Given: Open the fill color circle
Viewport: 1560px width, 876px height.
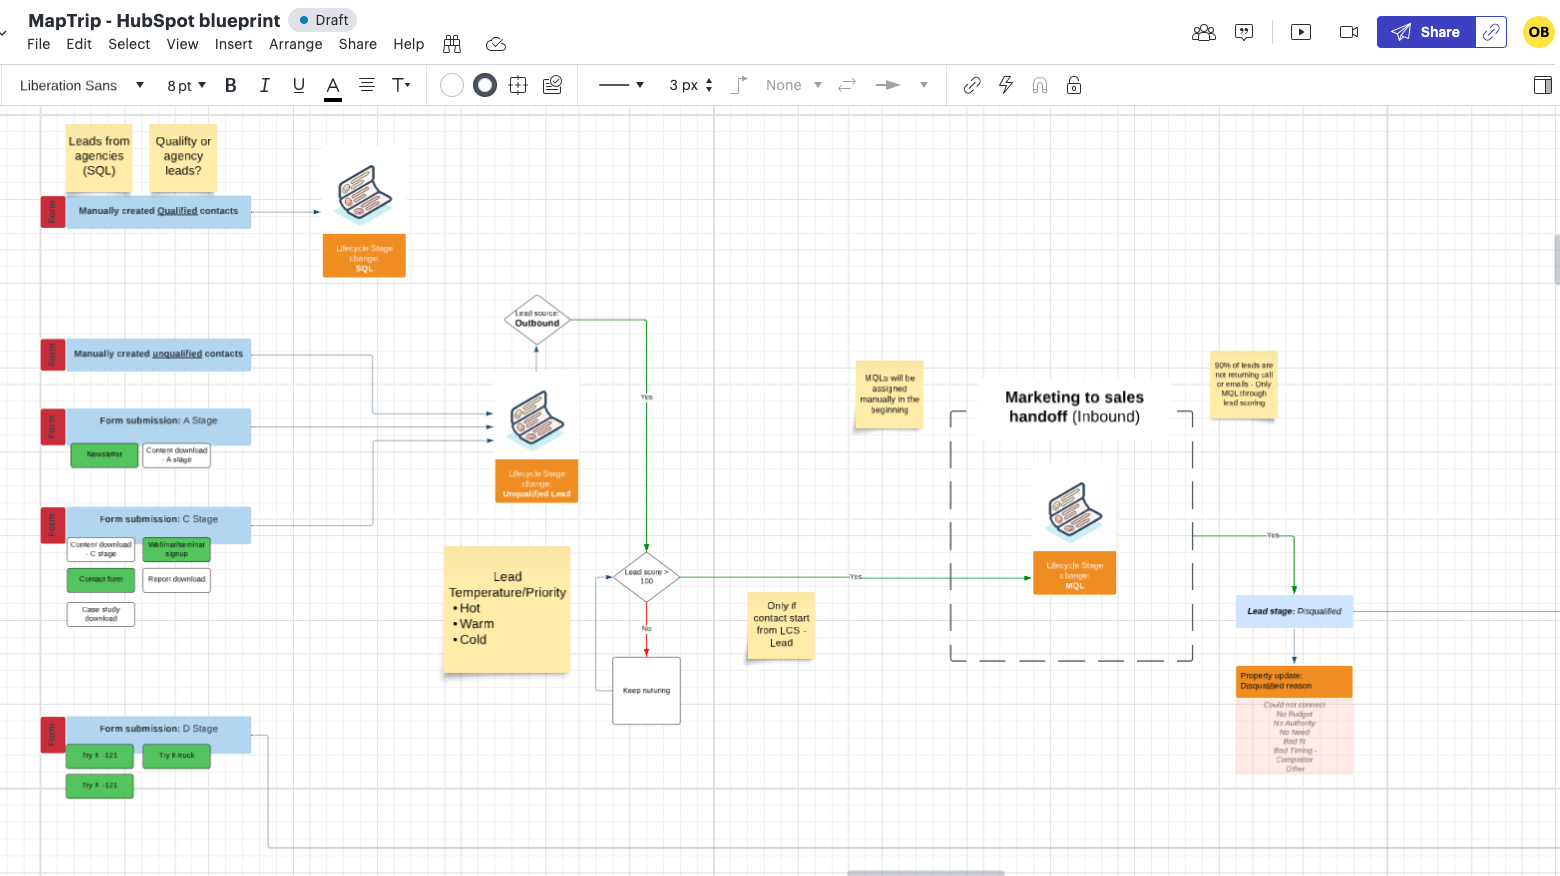Looking at the screenshot, I should (452, 85).
